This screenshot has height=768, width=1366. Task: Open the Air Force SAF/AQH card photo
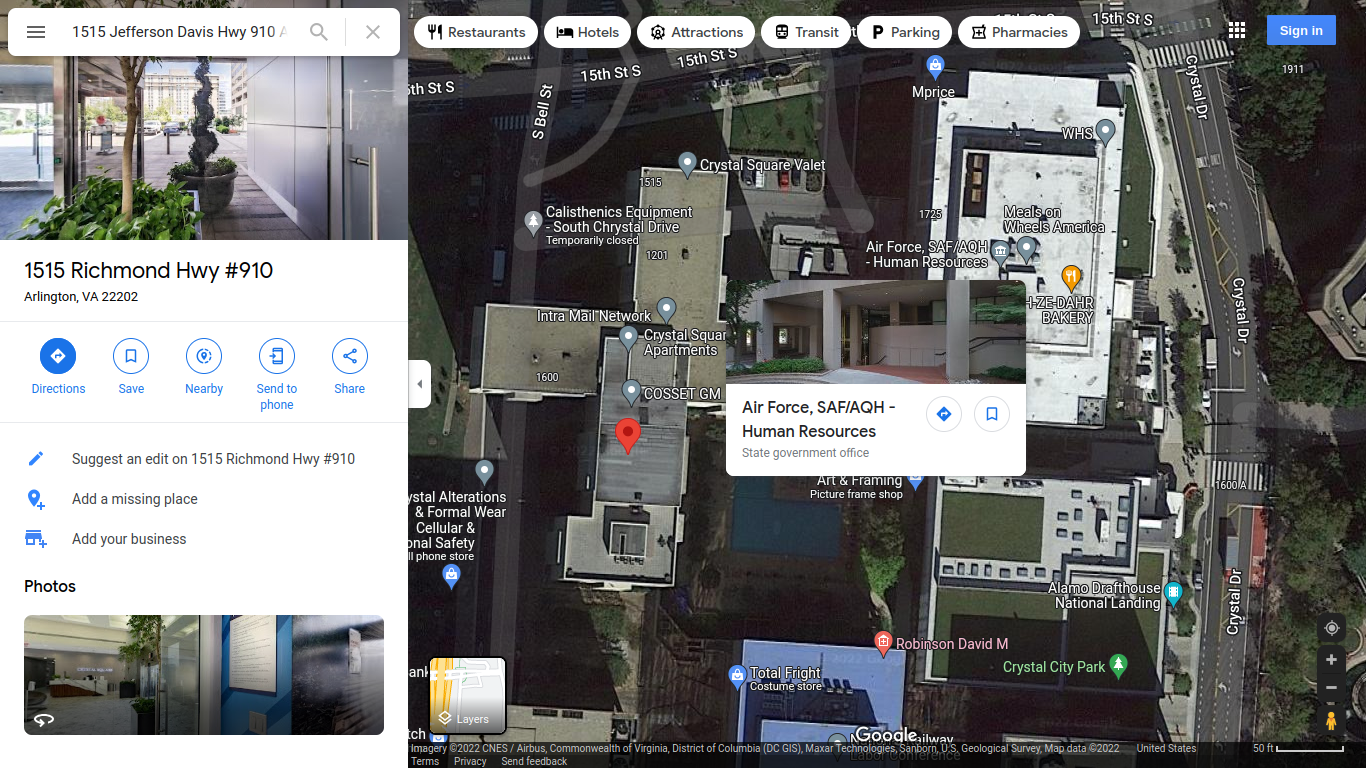pos(876,332)
